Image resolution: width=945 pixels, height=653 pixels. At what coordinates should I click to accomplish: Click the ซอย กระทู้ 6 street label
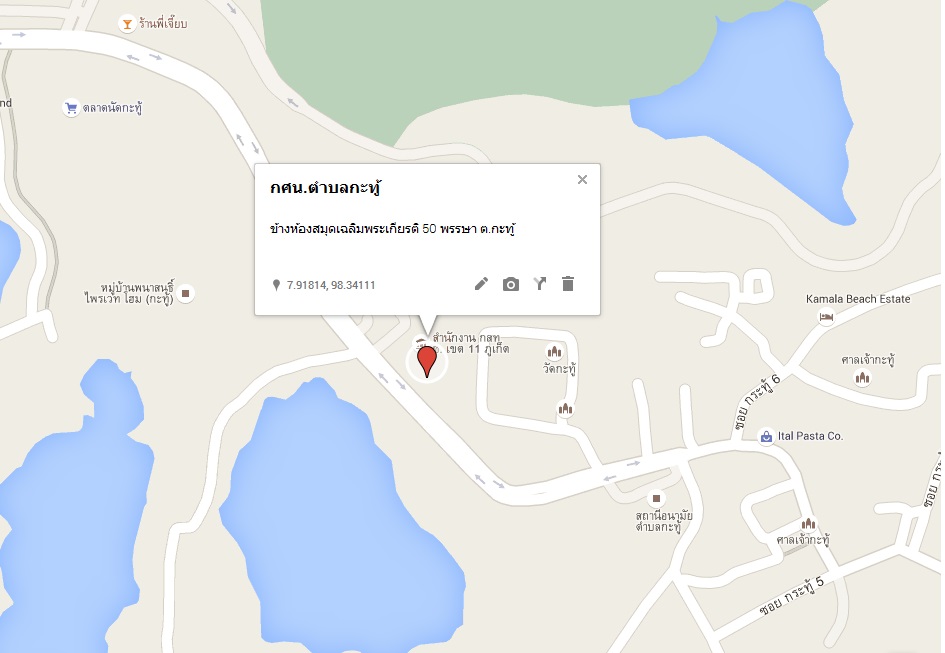coord(758,402)
